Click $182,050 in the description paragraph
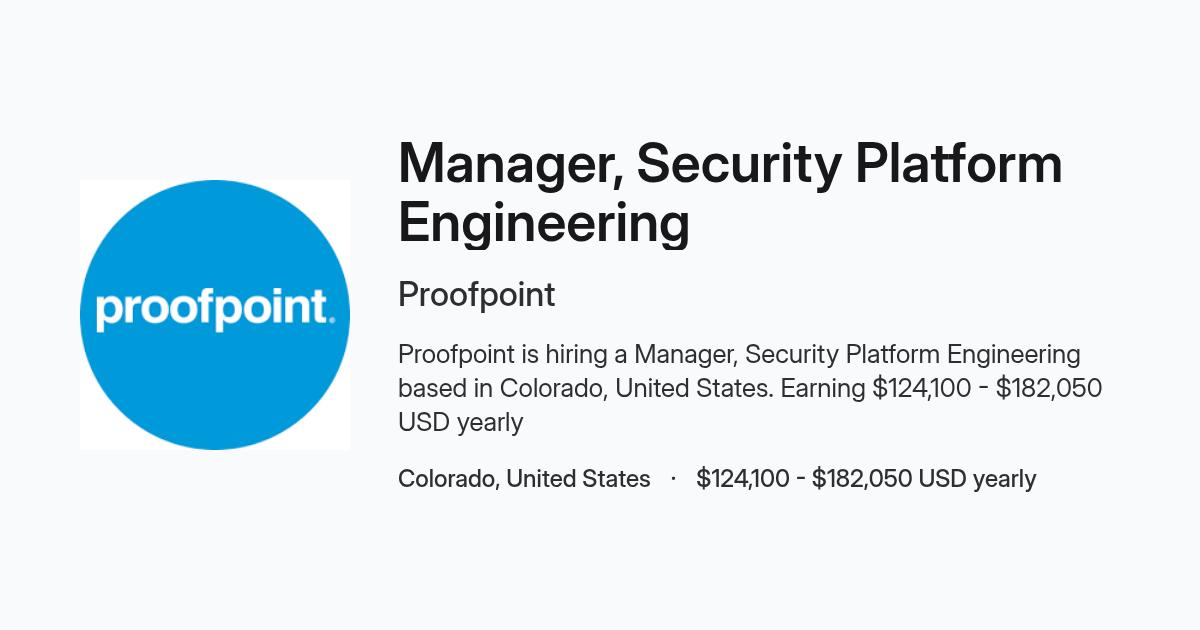 (x=1049, y=388)
